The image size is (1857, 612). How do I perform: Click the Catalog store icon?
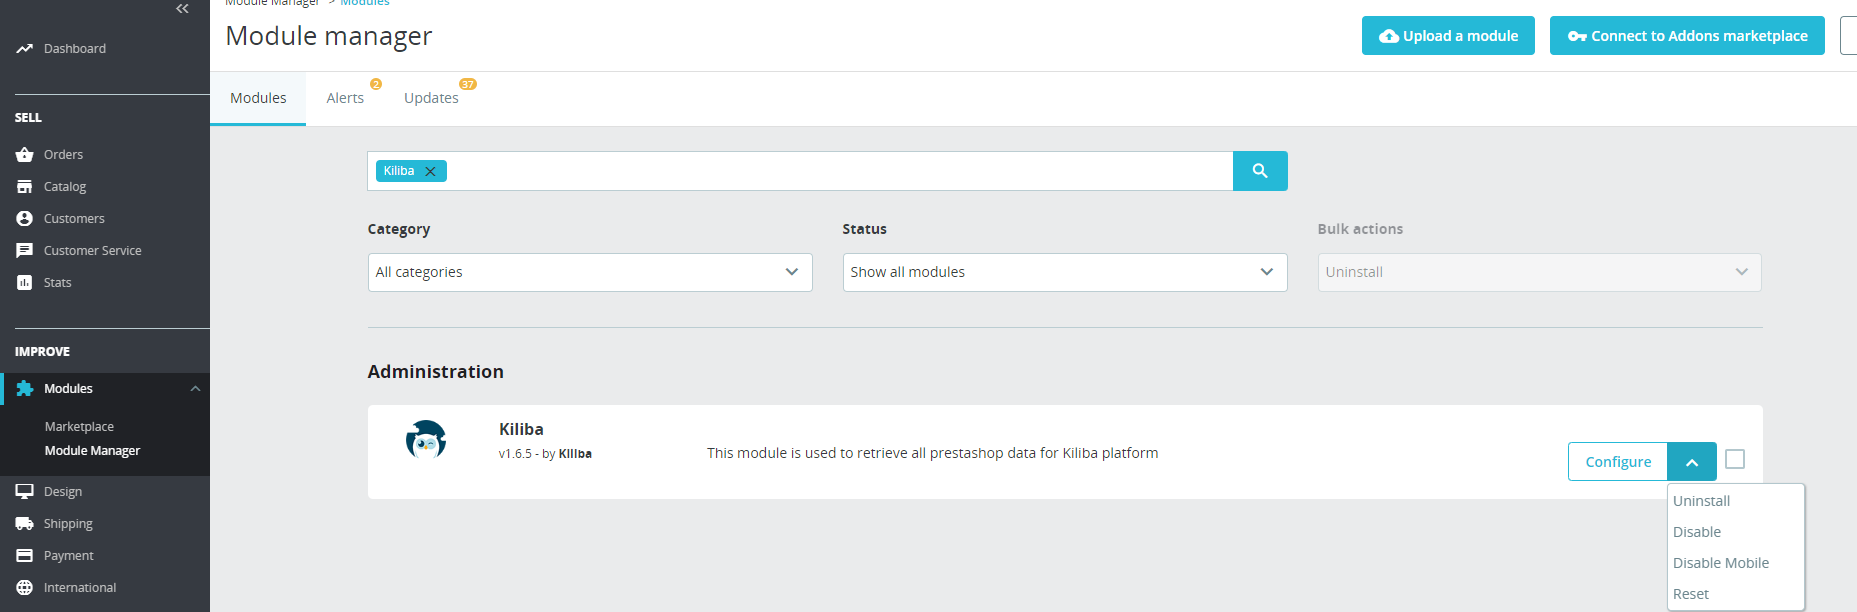click(x=25, y=186)
